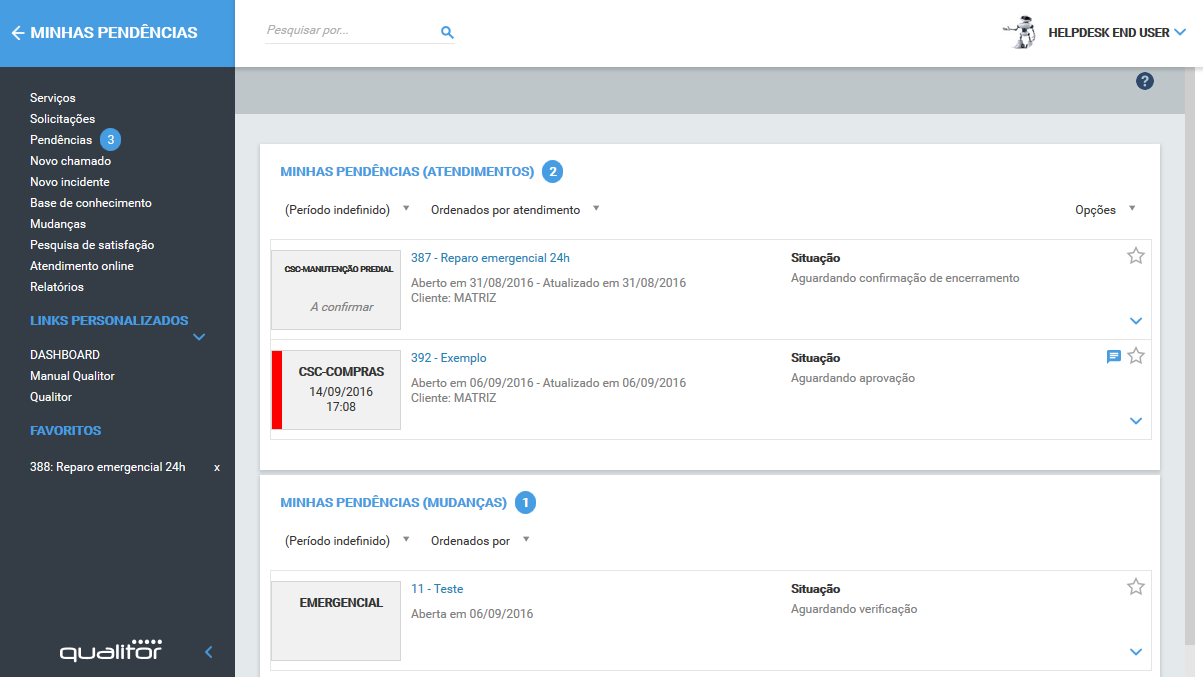Open the Período indefinido dropdown in Atendimentos
Viewport: 1203px width, 677px height.
click(x=347, y=210)
